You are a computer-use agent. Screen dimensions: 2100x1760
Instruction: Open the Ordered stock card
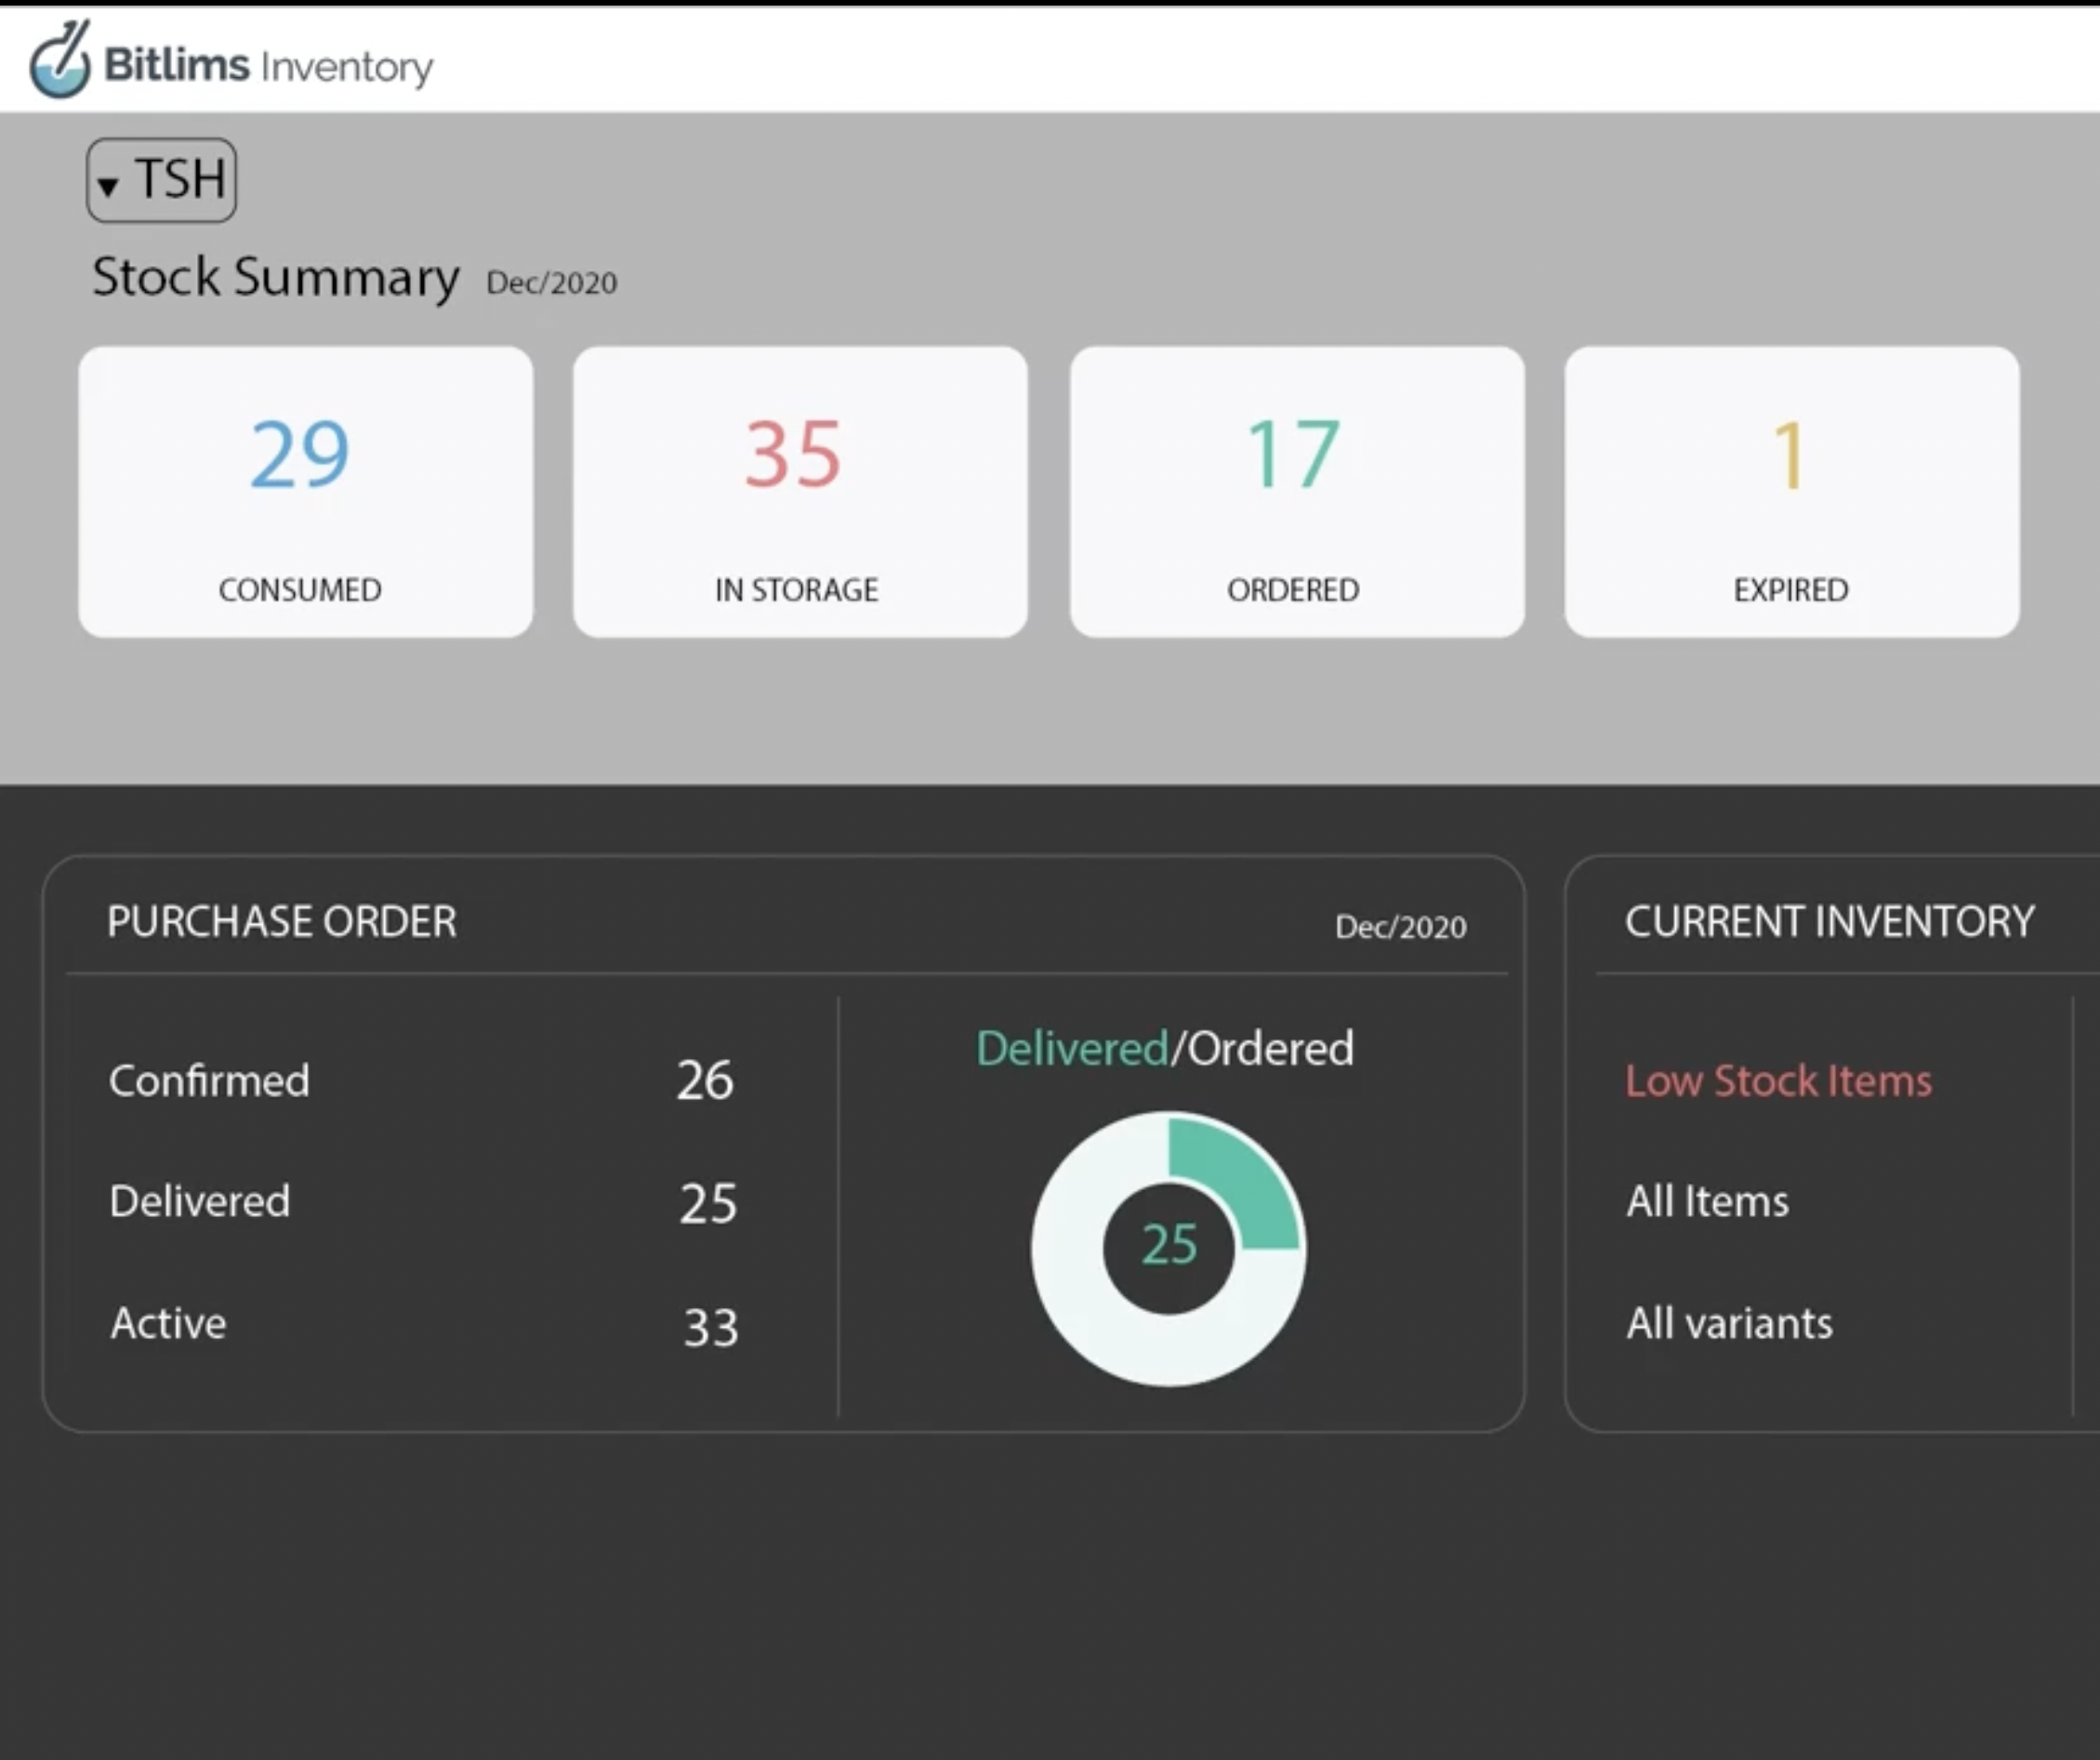1296,491
